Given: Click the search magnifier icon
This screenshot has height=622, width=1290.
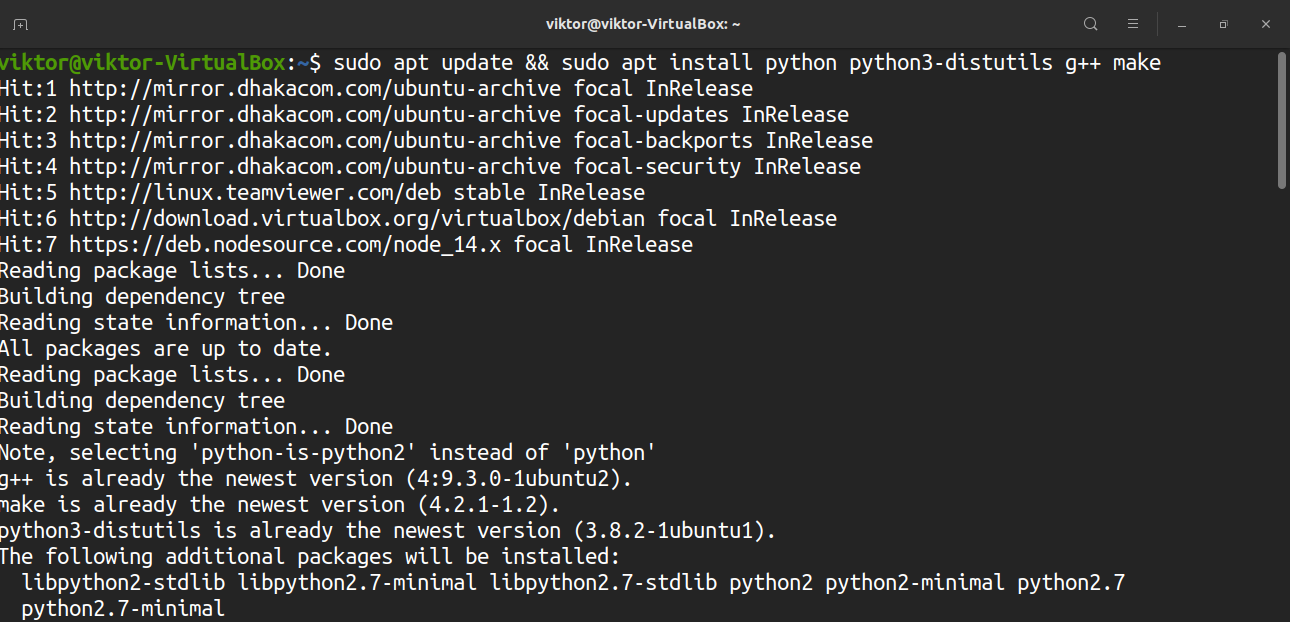Looking at the screenshot, I should [1091, 24].
